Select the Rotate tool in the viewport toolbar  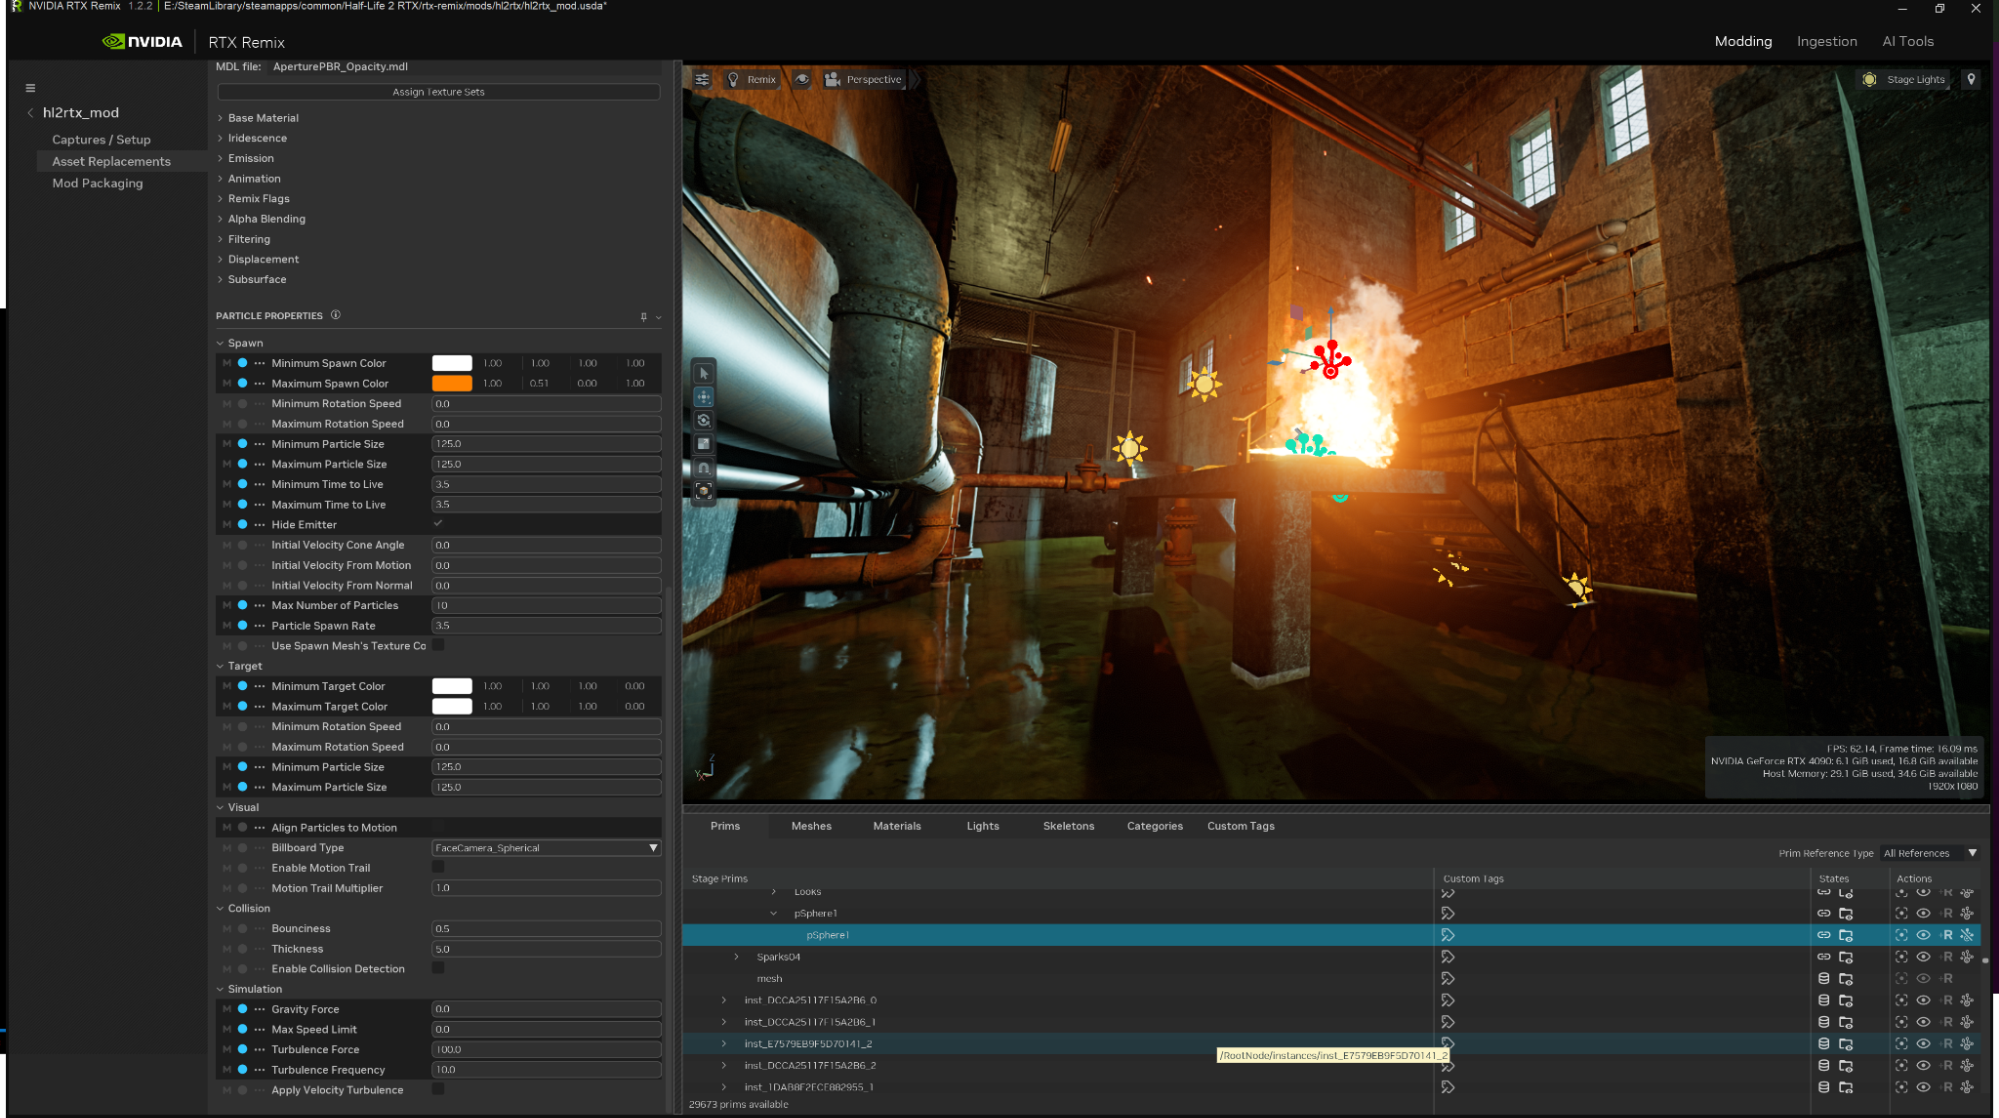coord(705,420)
